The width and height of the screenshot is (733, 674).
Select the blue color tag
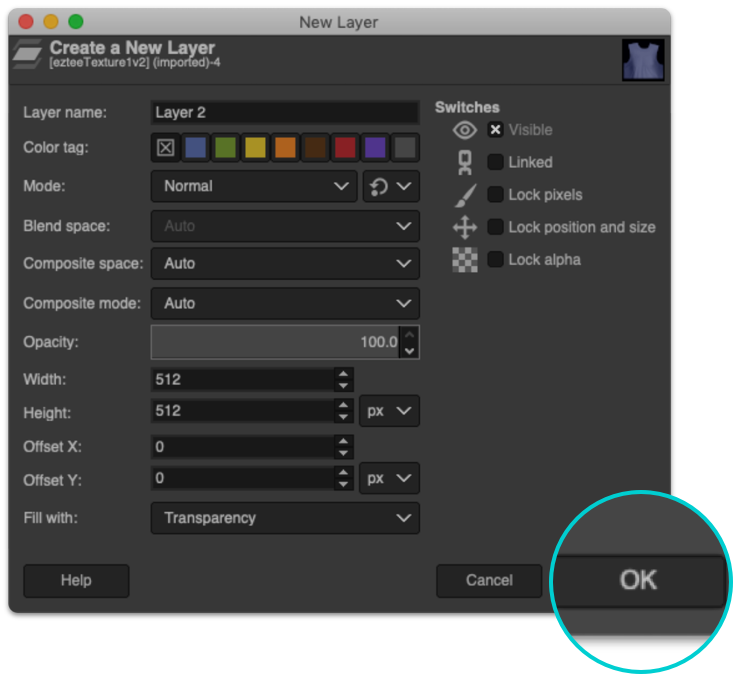coord(195,148)
